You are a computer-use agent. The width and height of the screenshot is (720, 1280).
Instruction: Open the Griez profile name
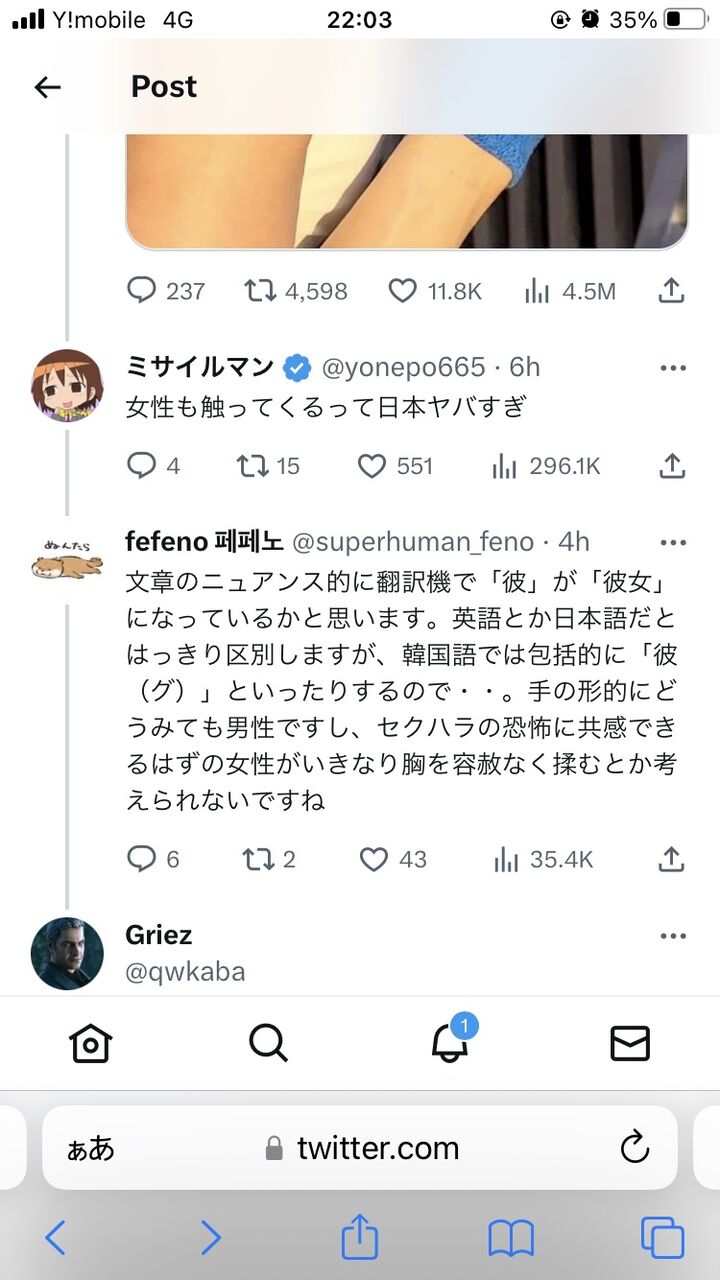coord(159,935)
